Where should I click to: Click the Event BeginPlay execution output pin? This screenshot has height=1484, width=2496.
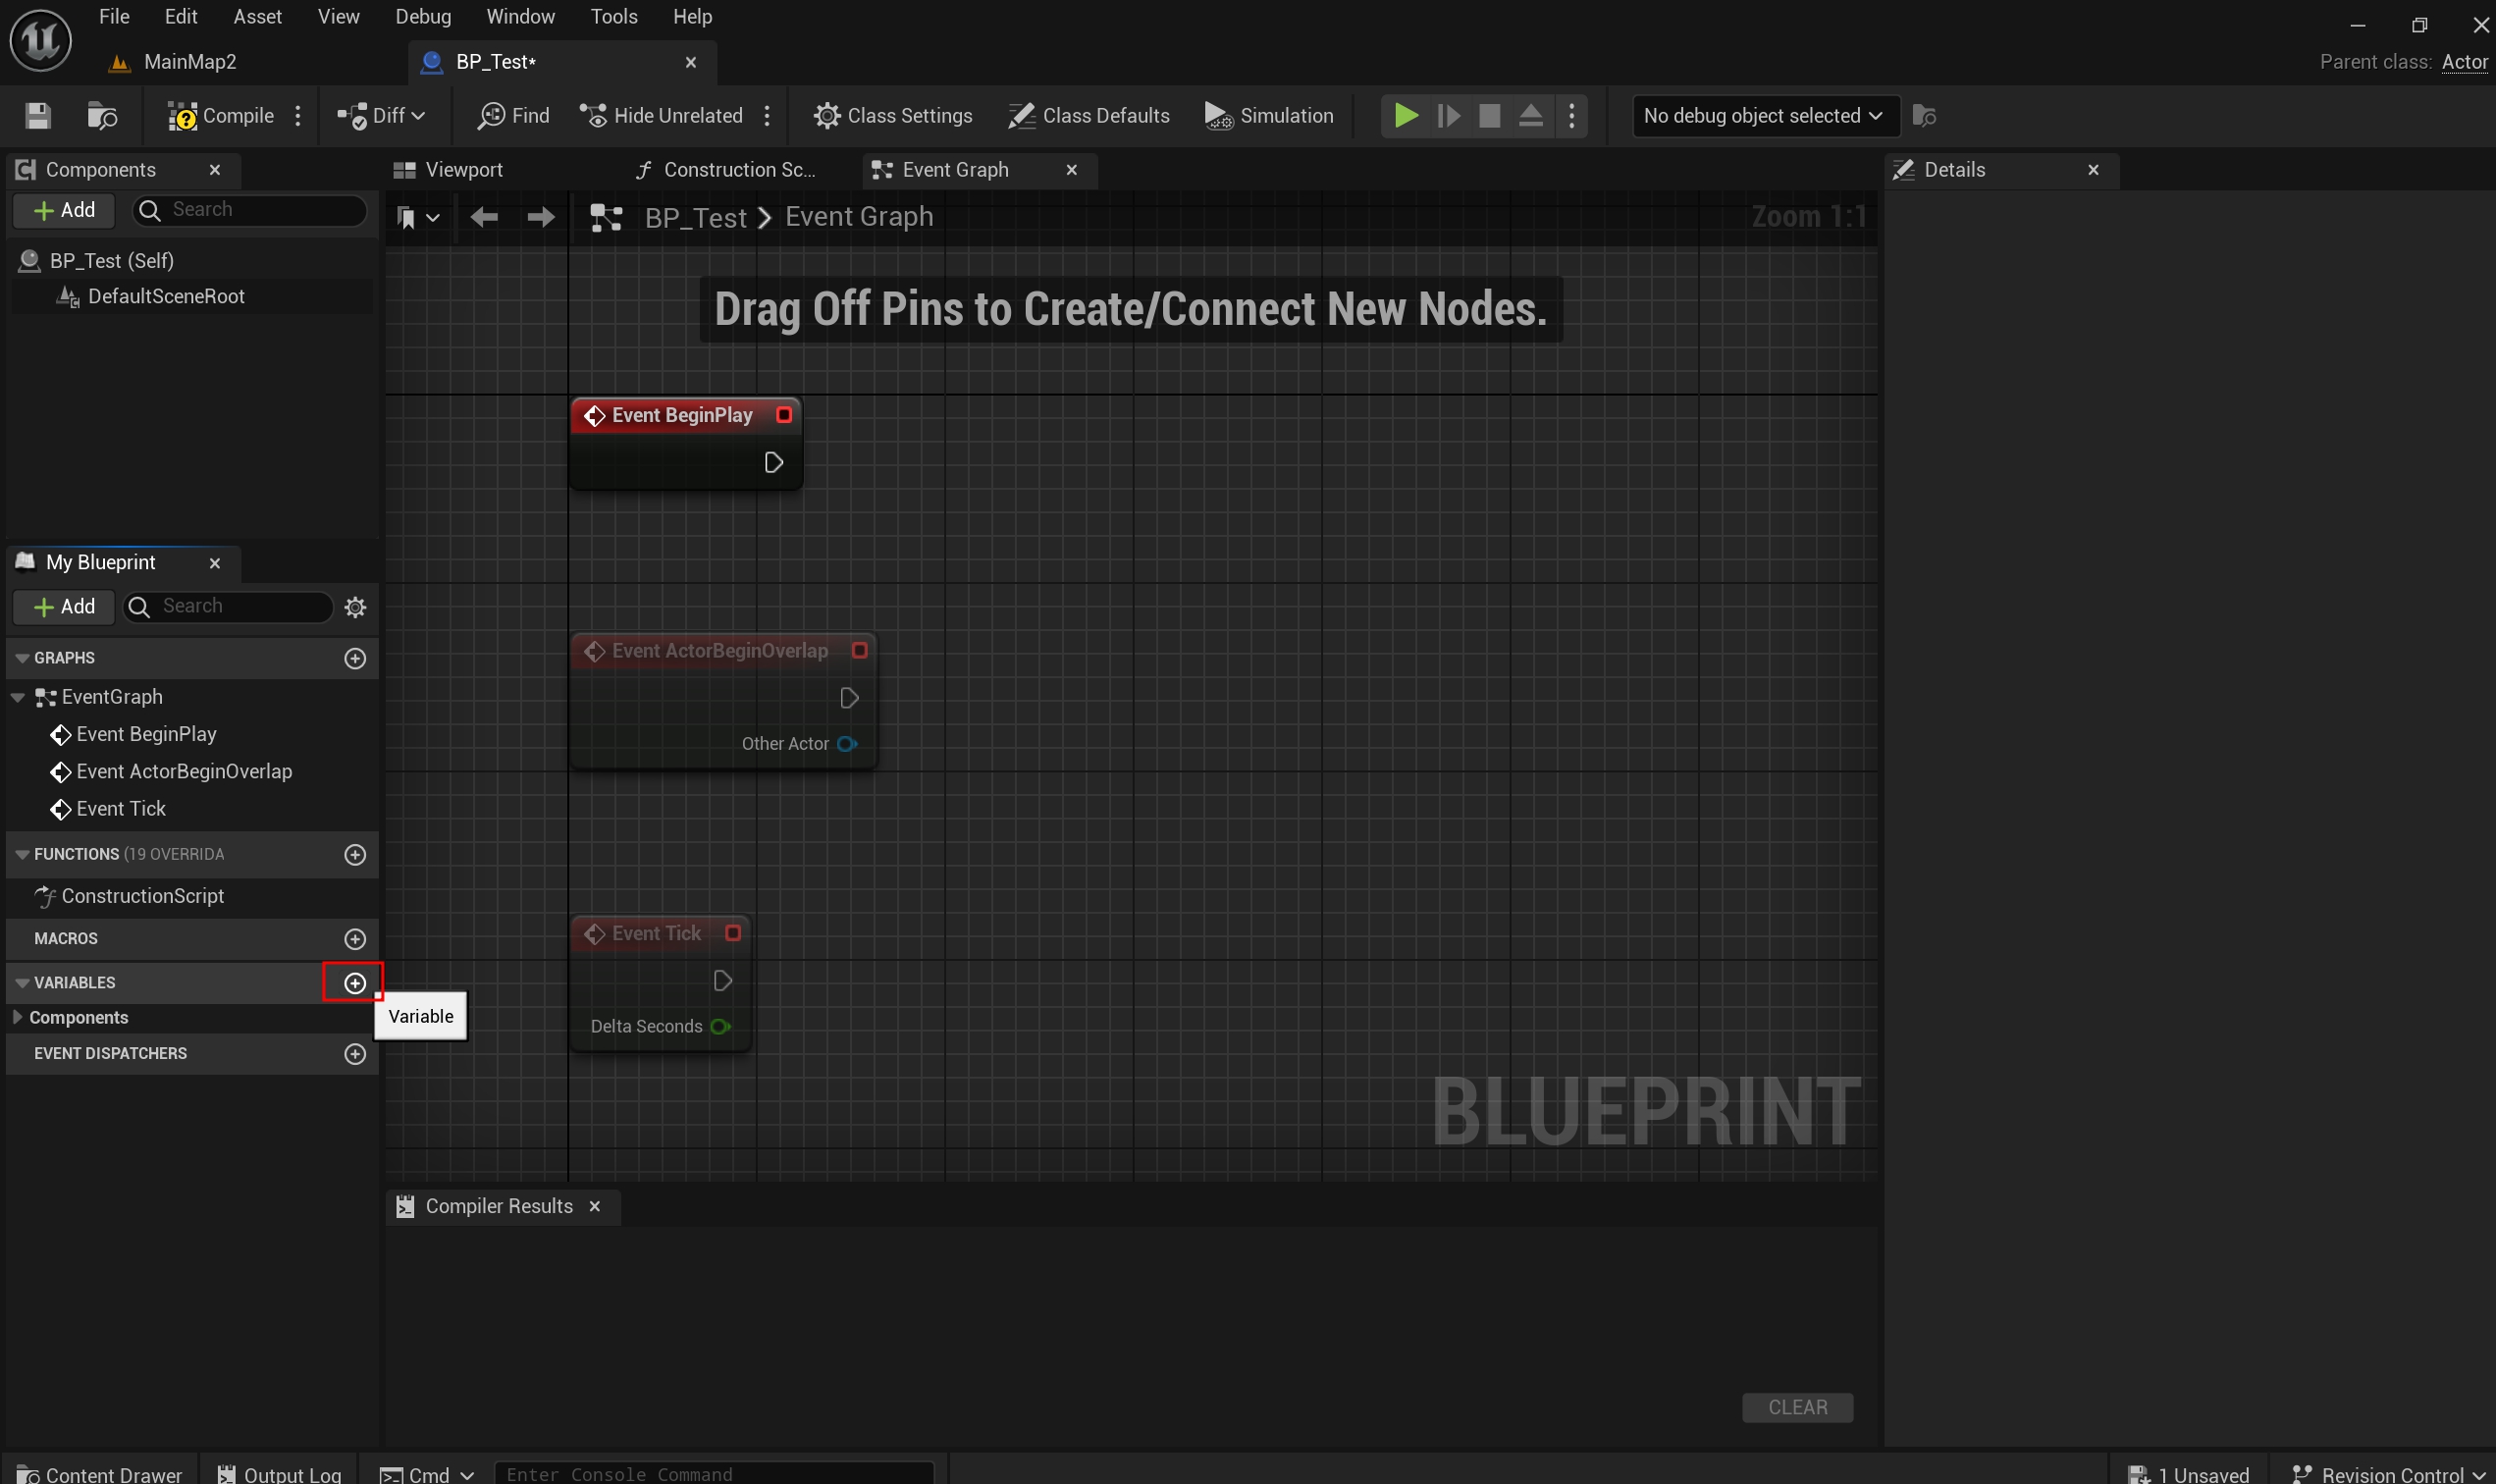(773, 463)
